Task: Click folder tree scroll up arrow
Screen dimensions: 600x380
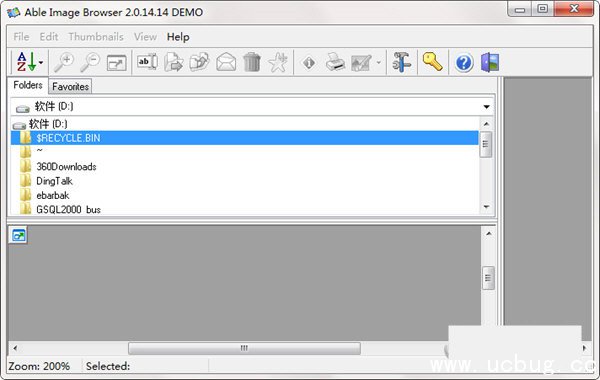Action: (486, 124)
